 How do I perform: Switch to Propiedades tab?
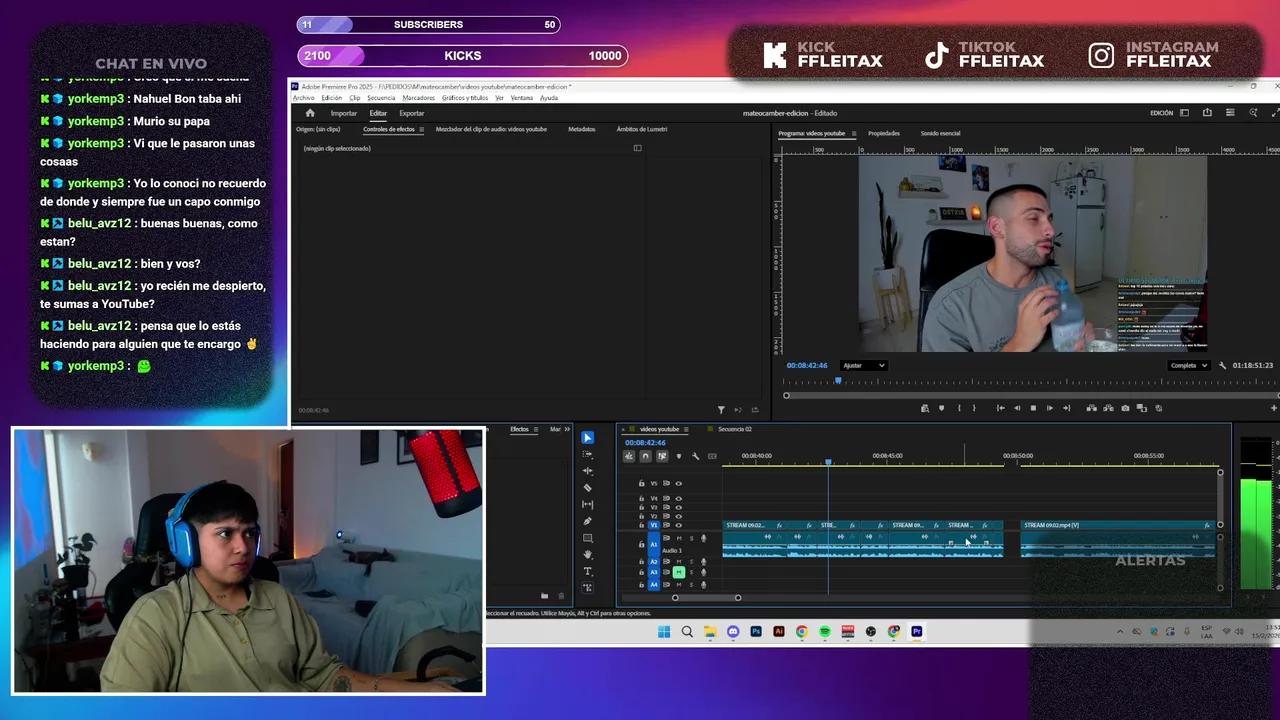tap(884, 133)
